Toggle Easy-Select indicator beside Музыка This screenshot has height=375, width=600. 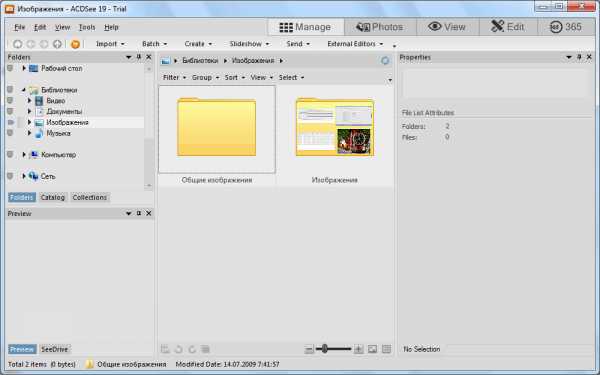(x=10, y=133)
